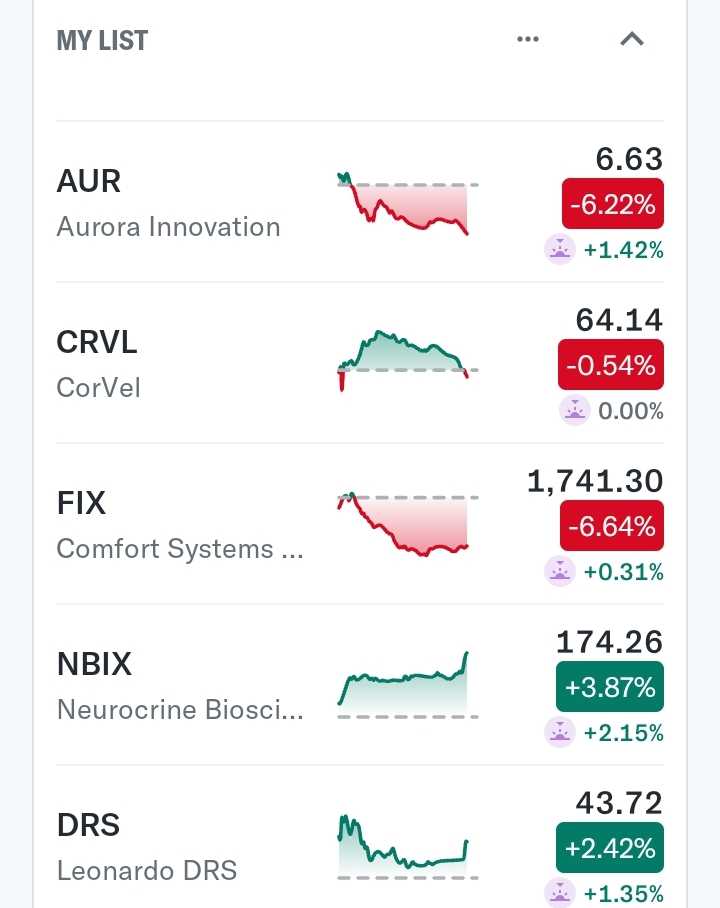Open the AUR intraday sparkline chart

click(x=408, y=203)
